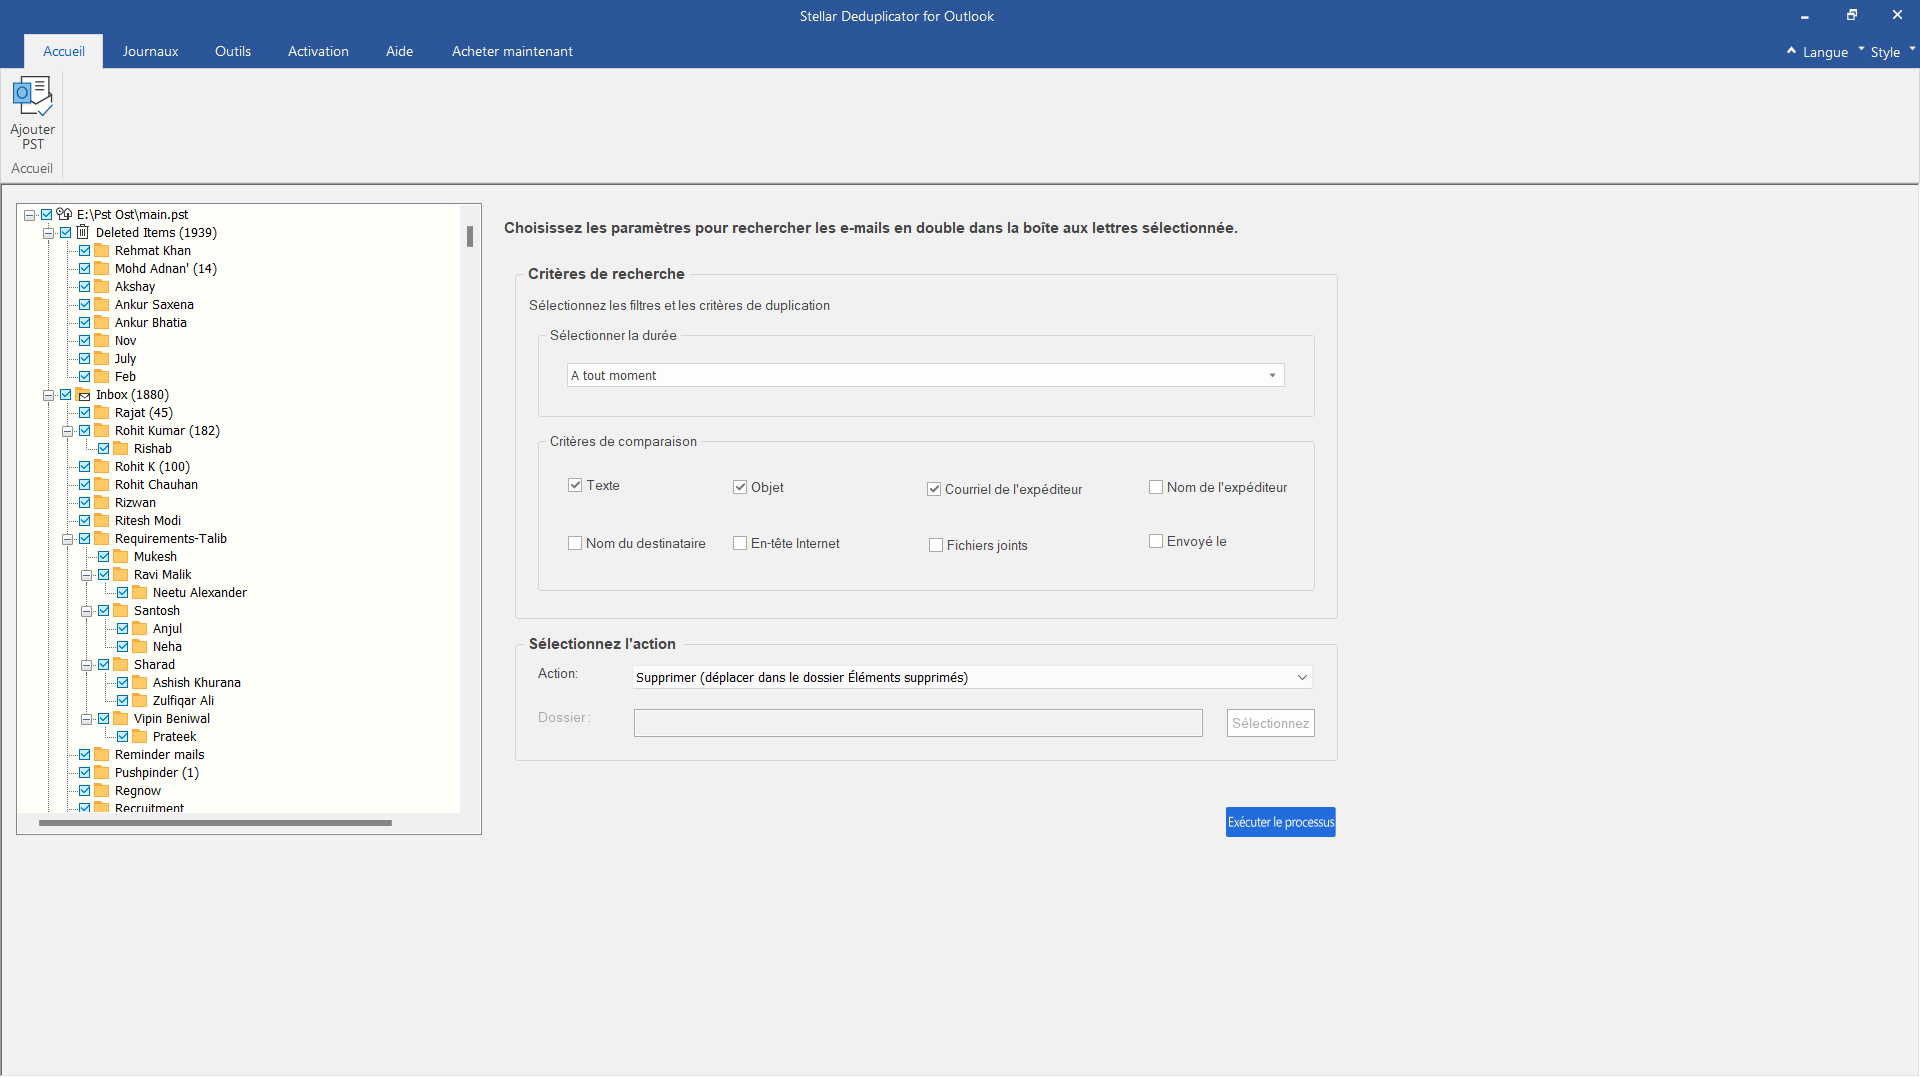Uncheck the Objet checkbox
This screenshot has height=1077, width=1920.
pos(740,487)
